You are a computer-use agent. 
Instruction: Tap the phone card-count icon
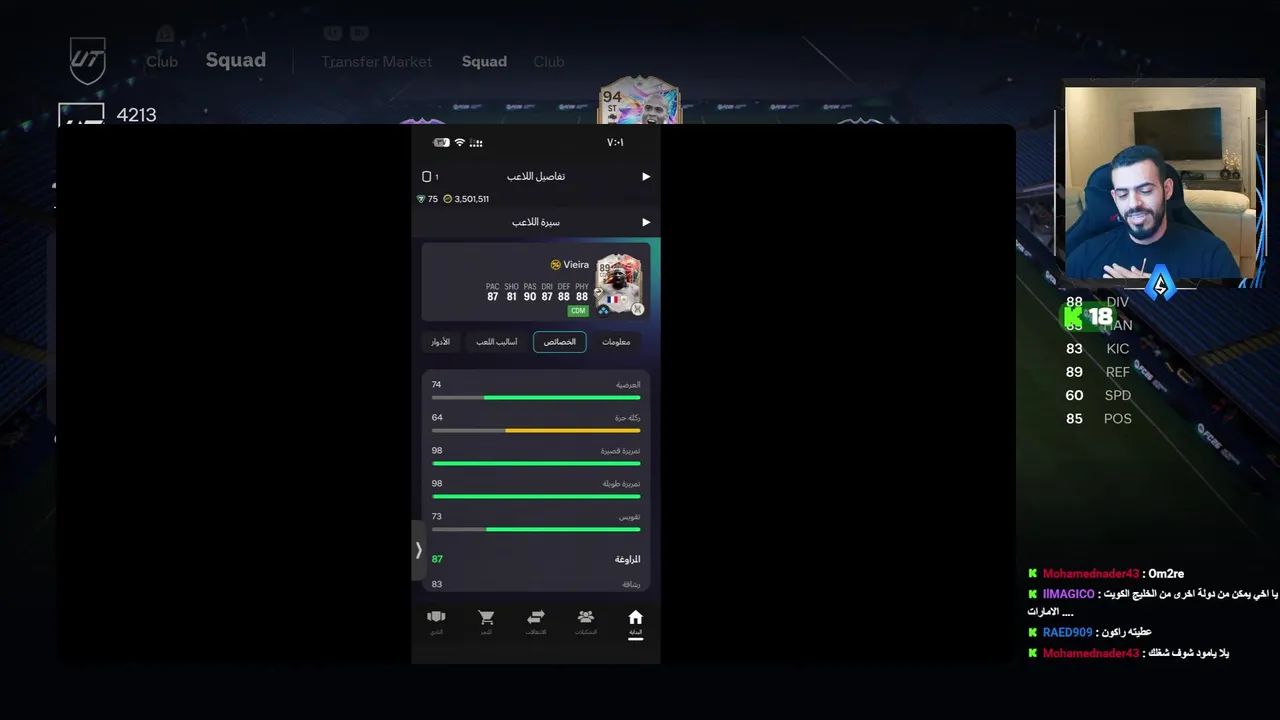point(427,176)
